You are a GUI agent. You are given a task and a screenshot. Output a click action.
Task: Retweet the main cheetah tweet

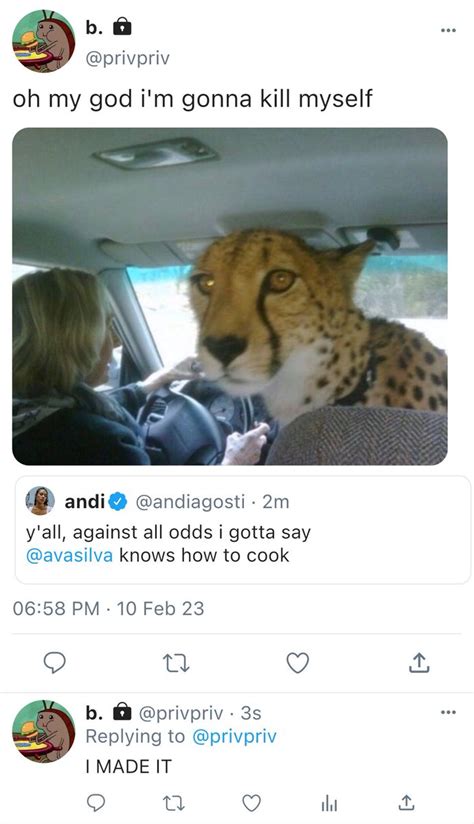176,664
